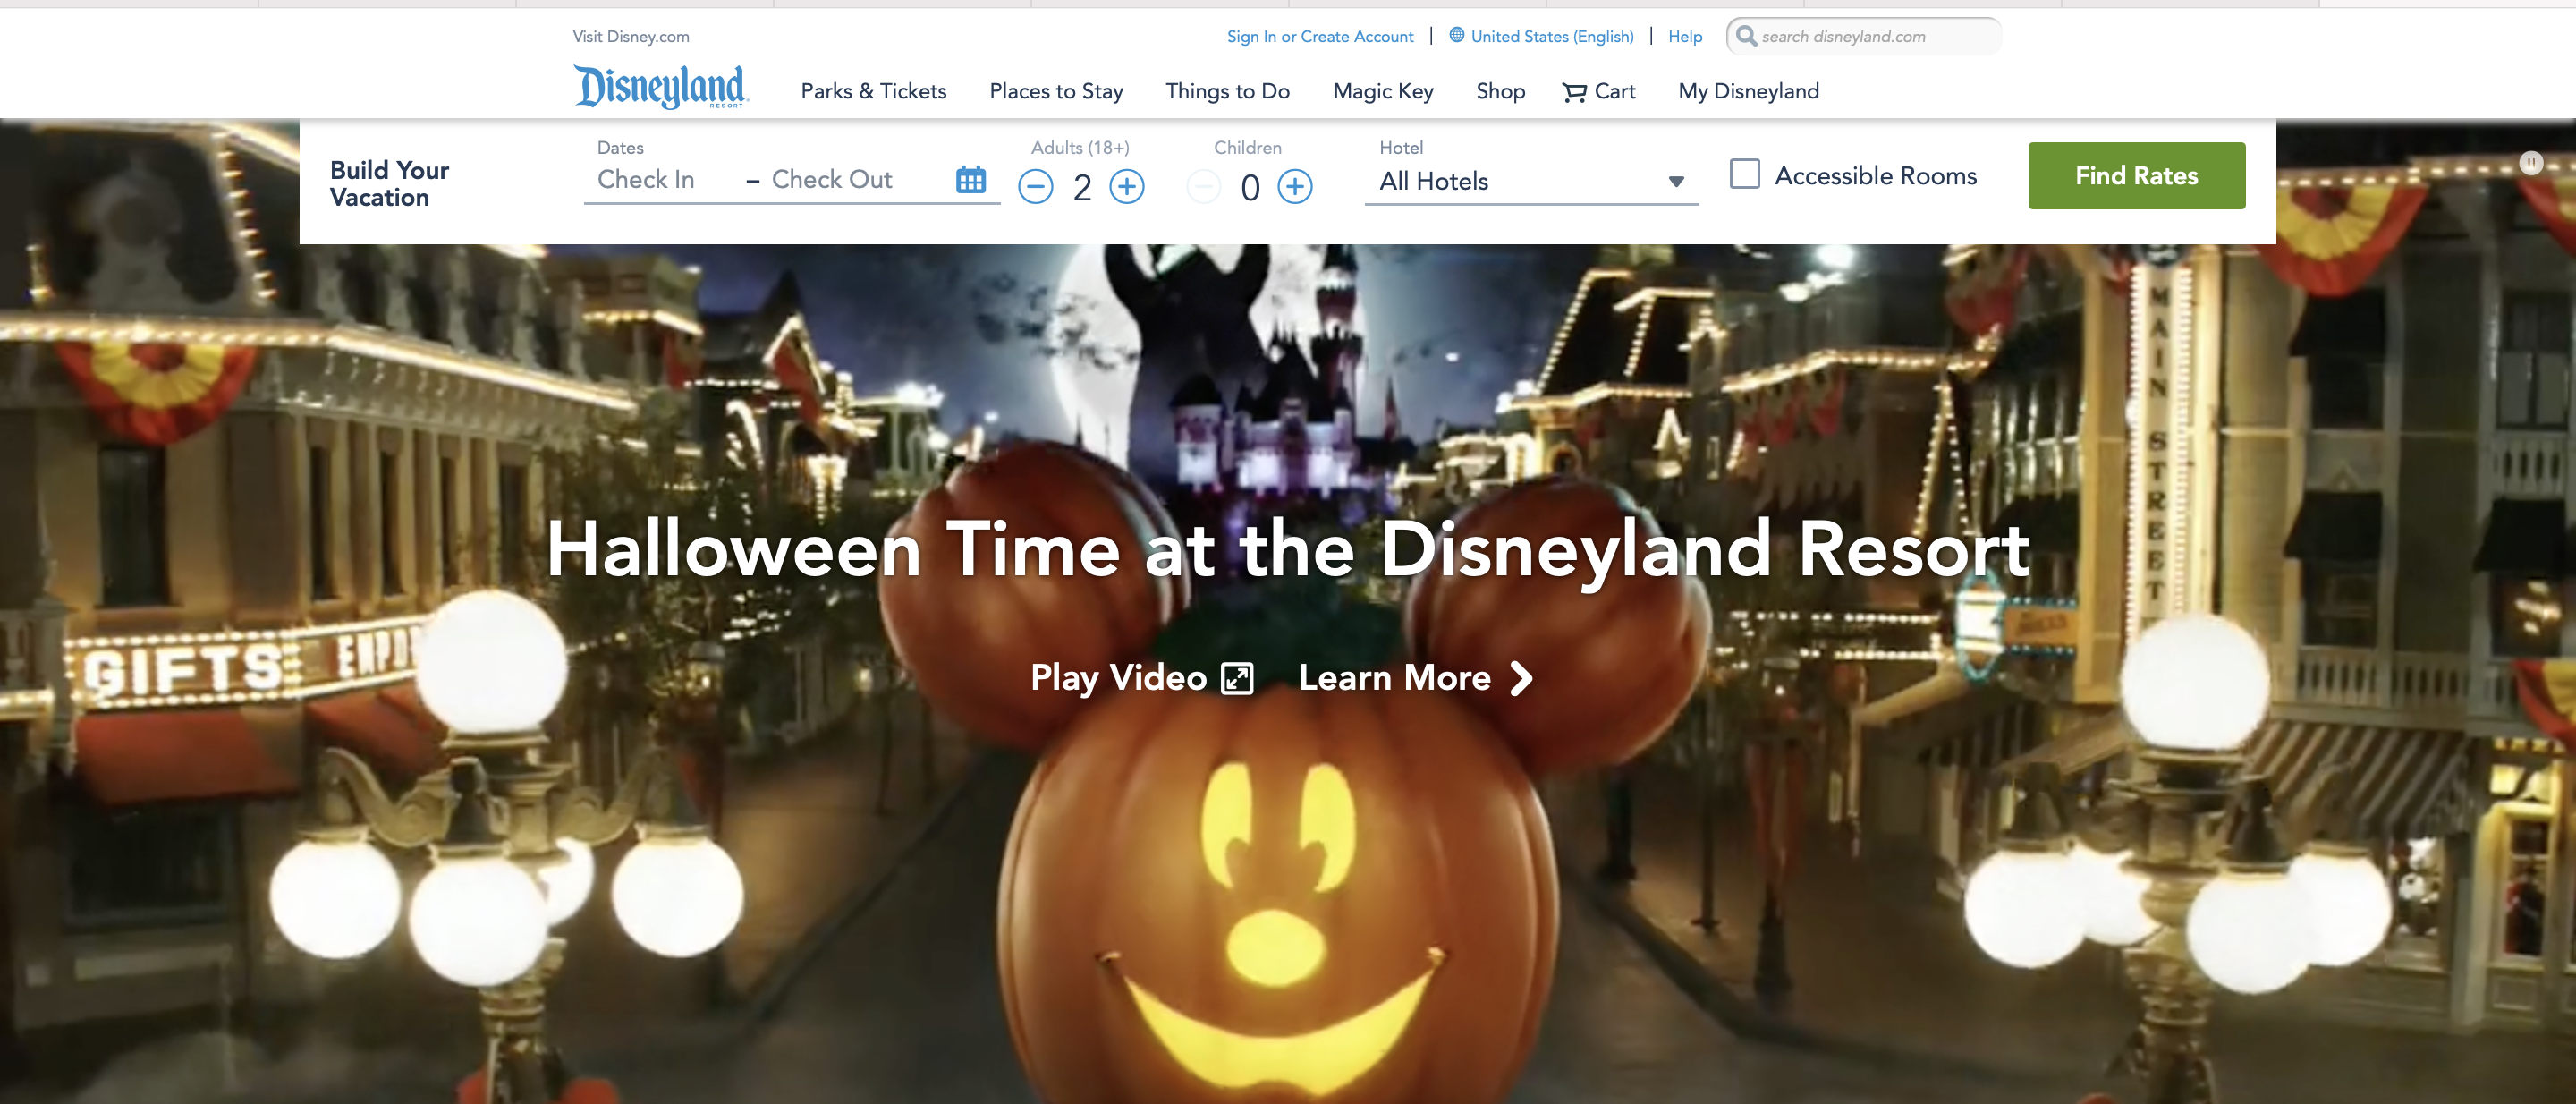Click the Check In date field
The height and width of the screenshot is (1104, 2576).
646,180
